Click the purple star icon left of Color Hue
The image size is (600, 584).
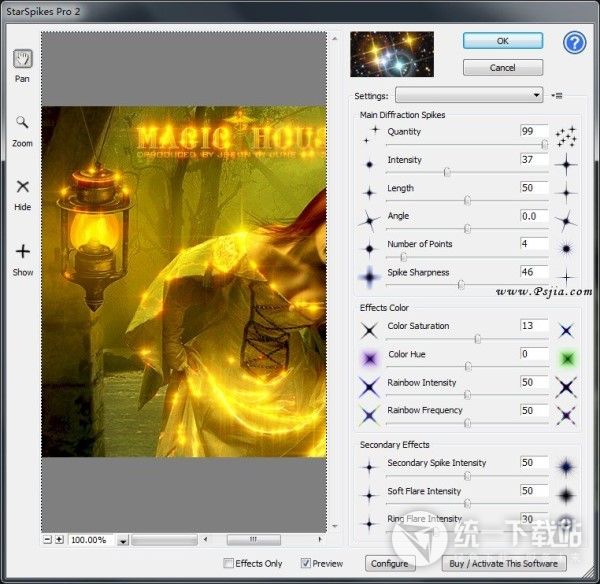coord(370,359)
